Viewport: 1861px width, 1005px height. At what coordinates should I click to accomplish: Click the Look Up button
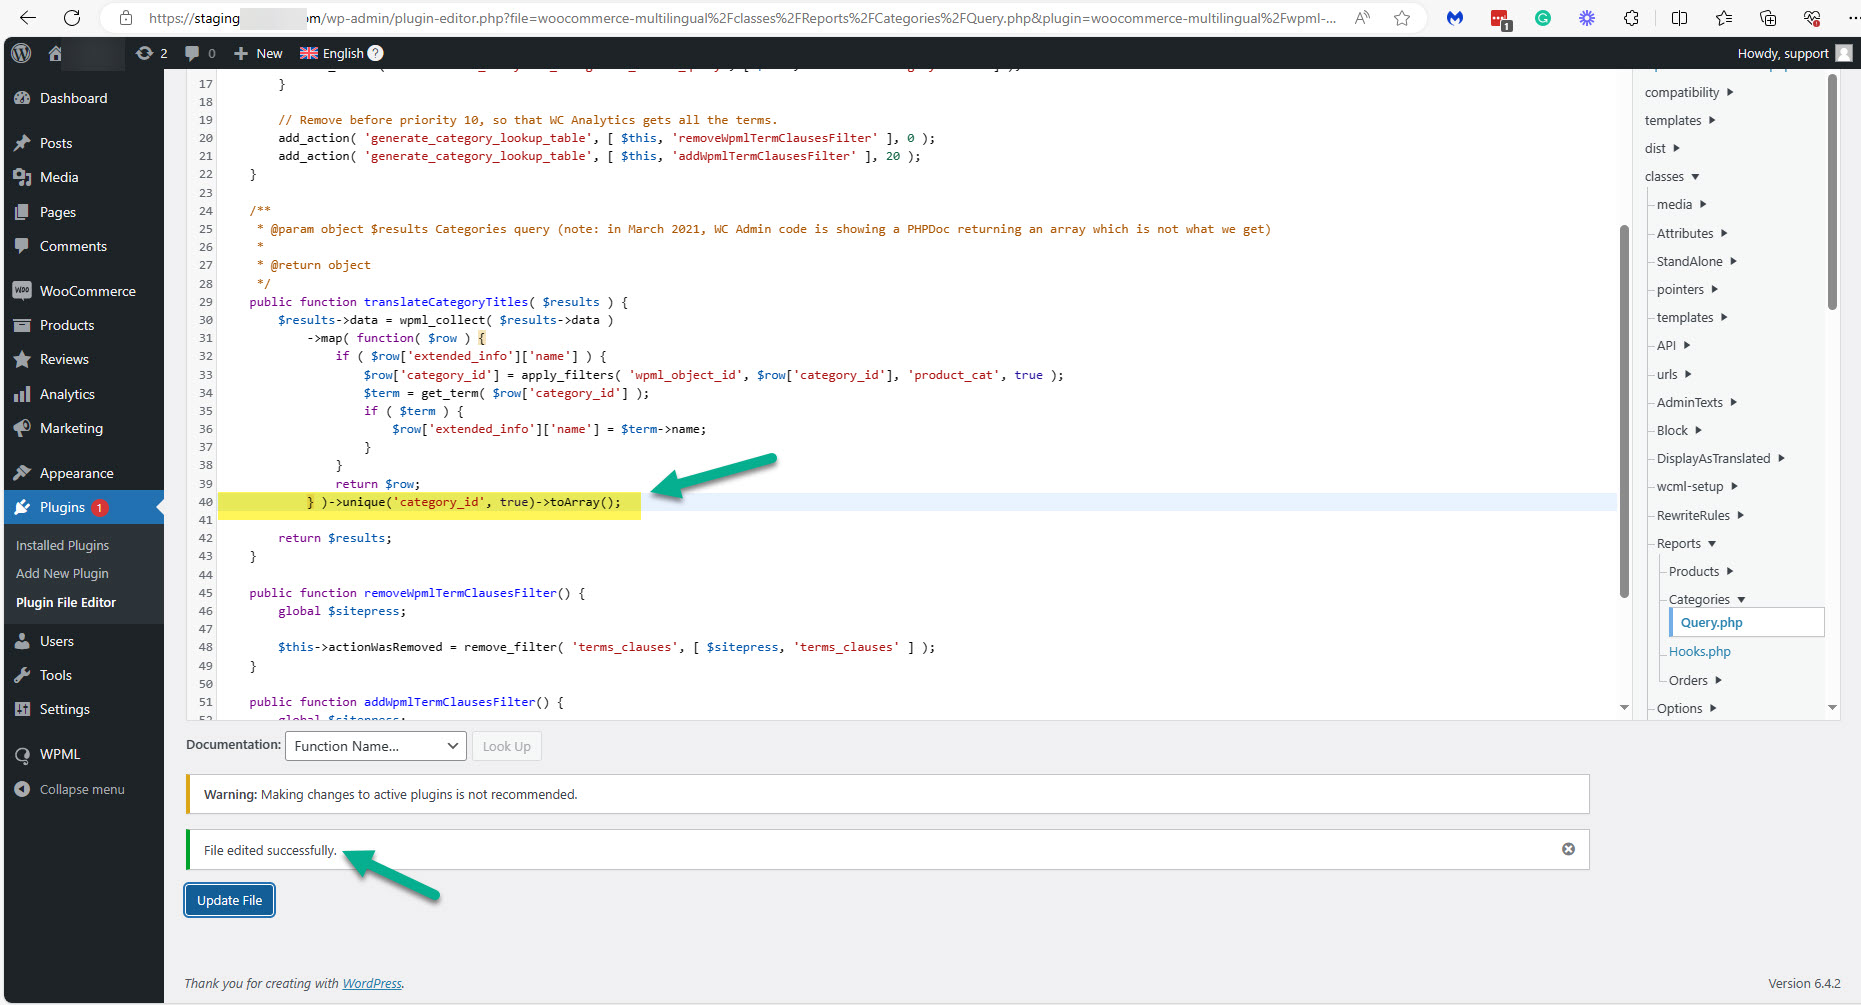[507, 746]
